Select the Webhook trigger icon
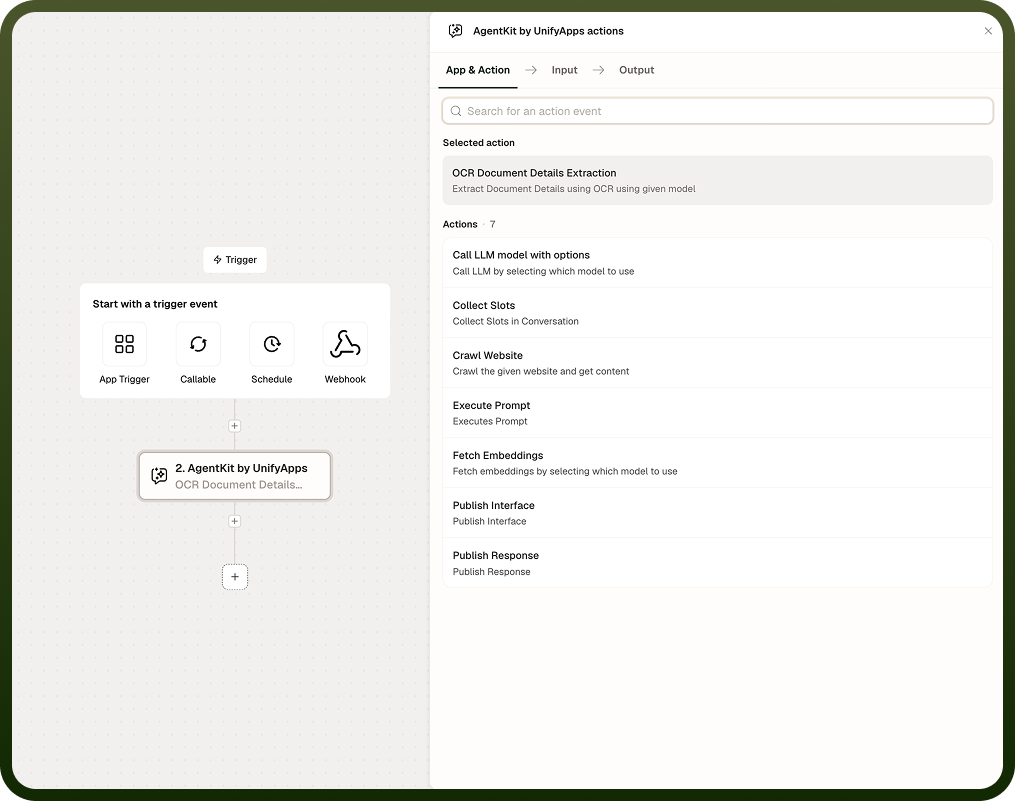The width and height of the screenshot is (1015, 801). 345,344
